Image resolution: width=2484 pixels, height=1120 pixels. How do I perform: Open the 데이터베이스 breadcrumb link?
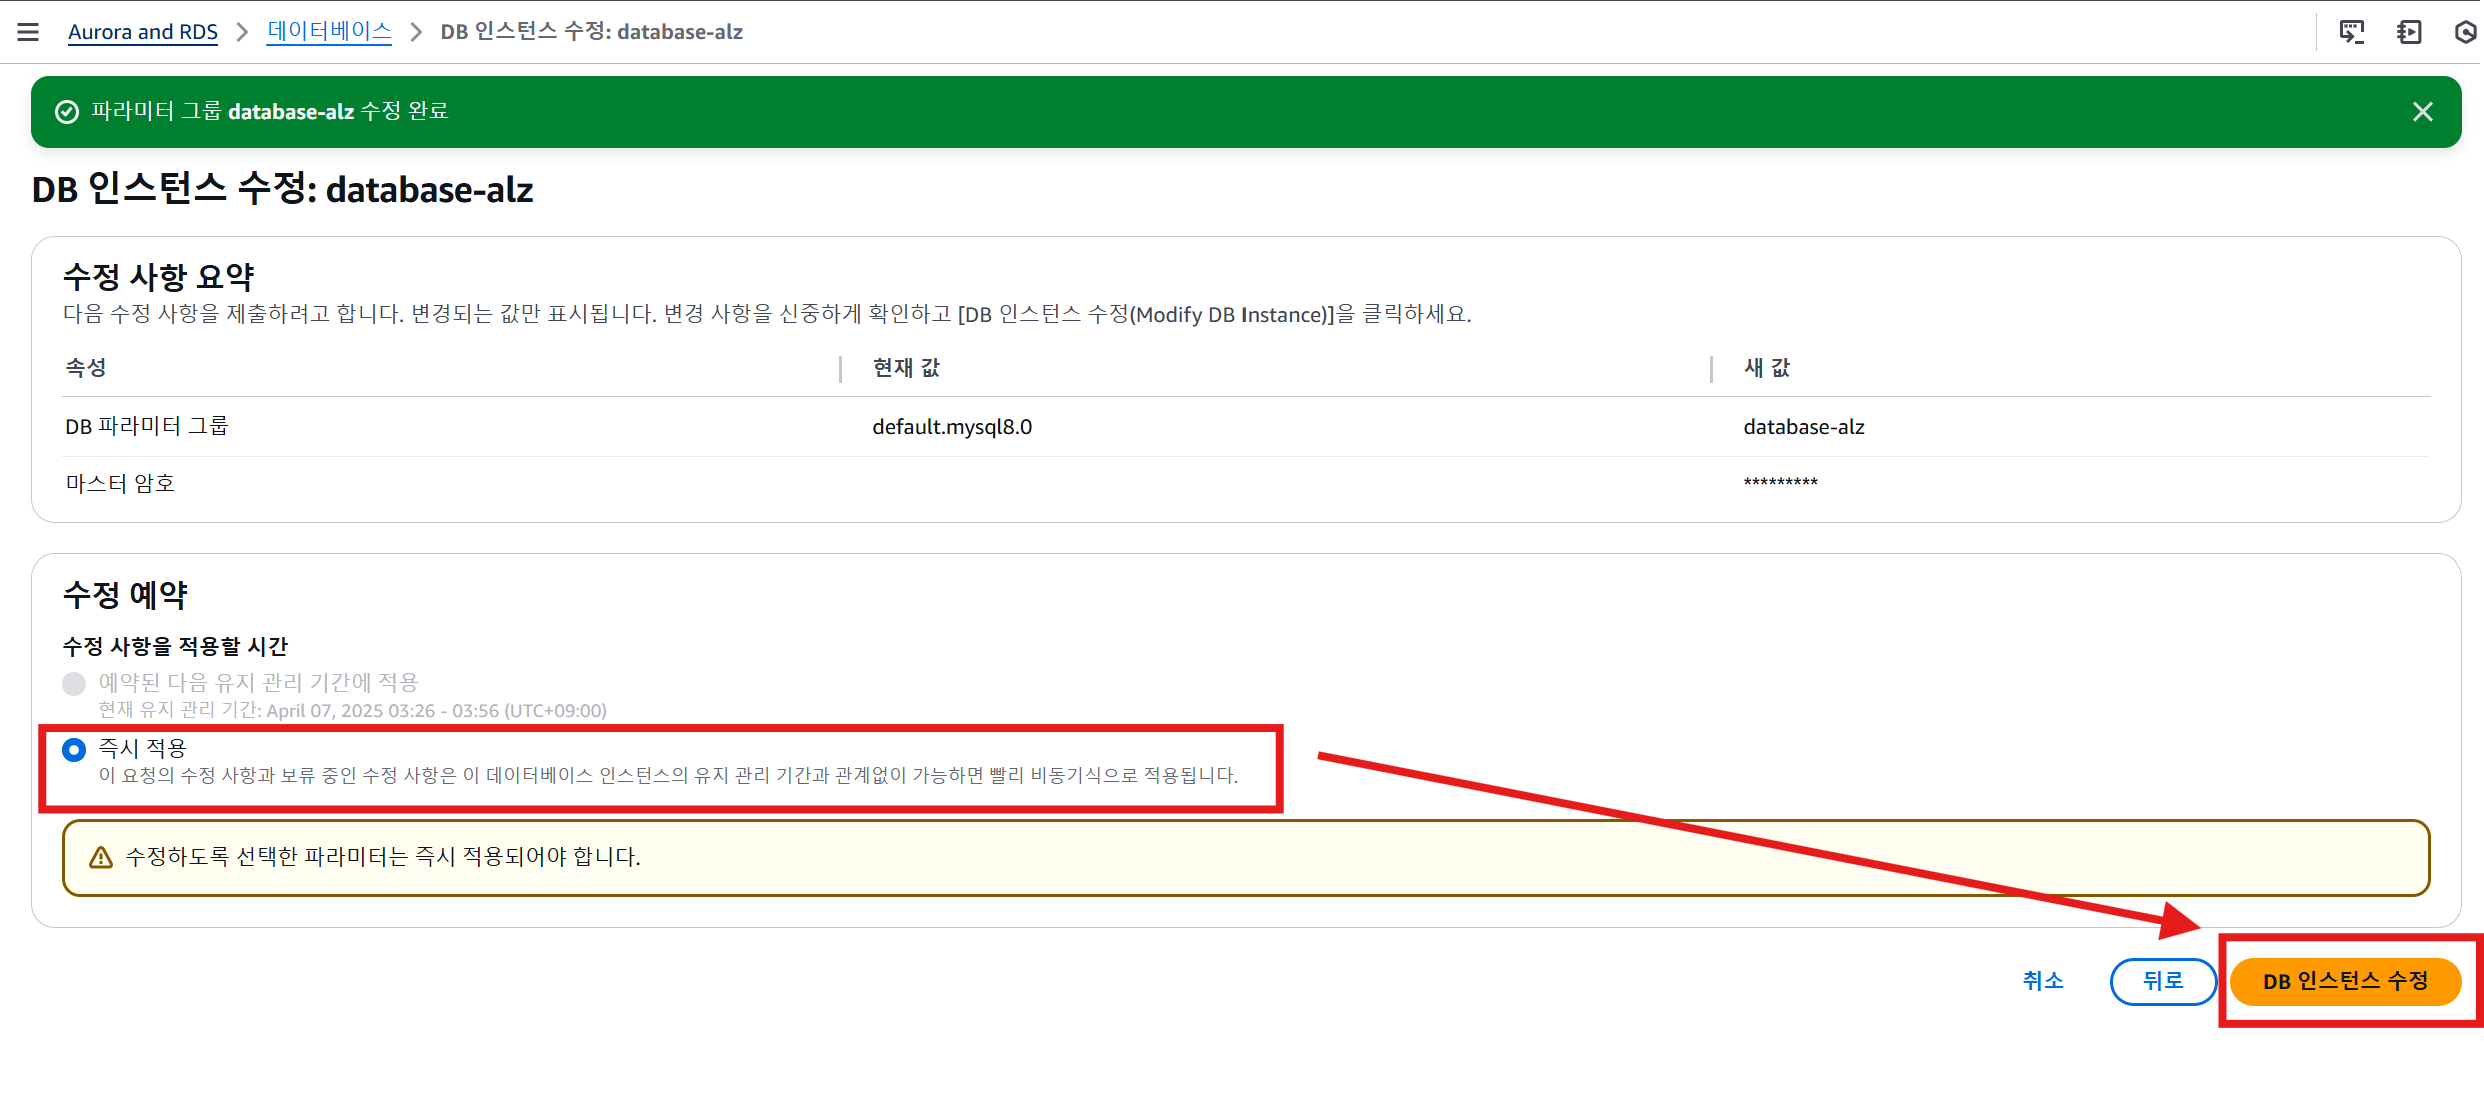(x=329, y=32)
